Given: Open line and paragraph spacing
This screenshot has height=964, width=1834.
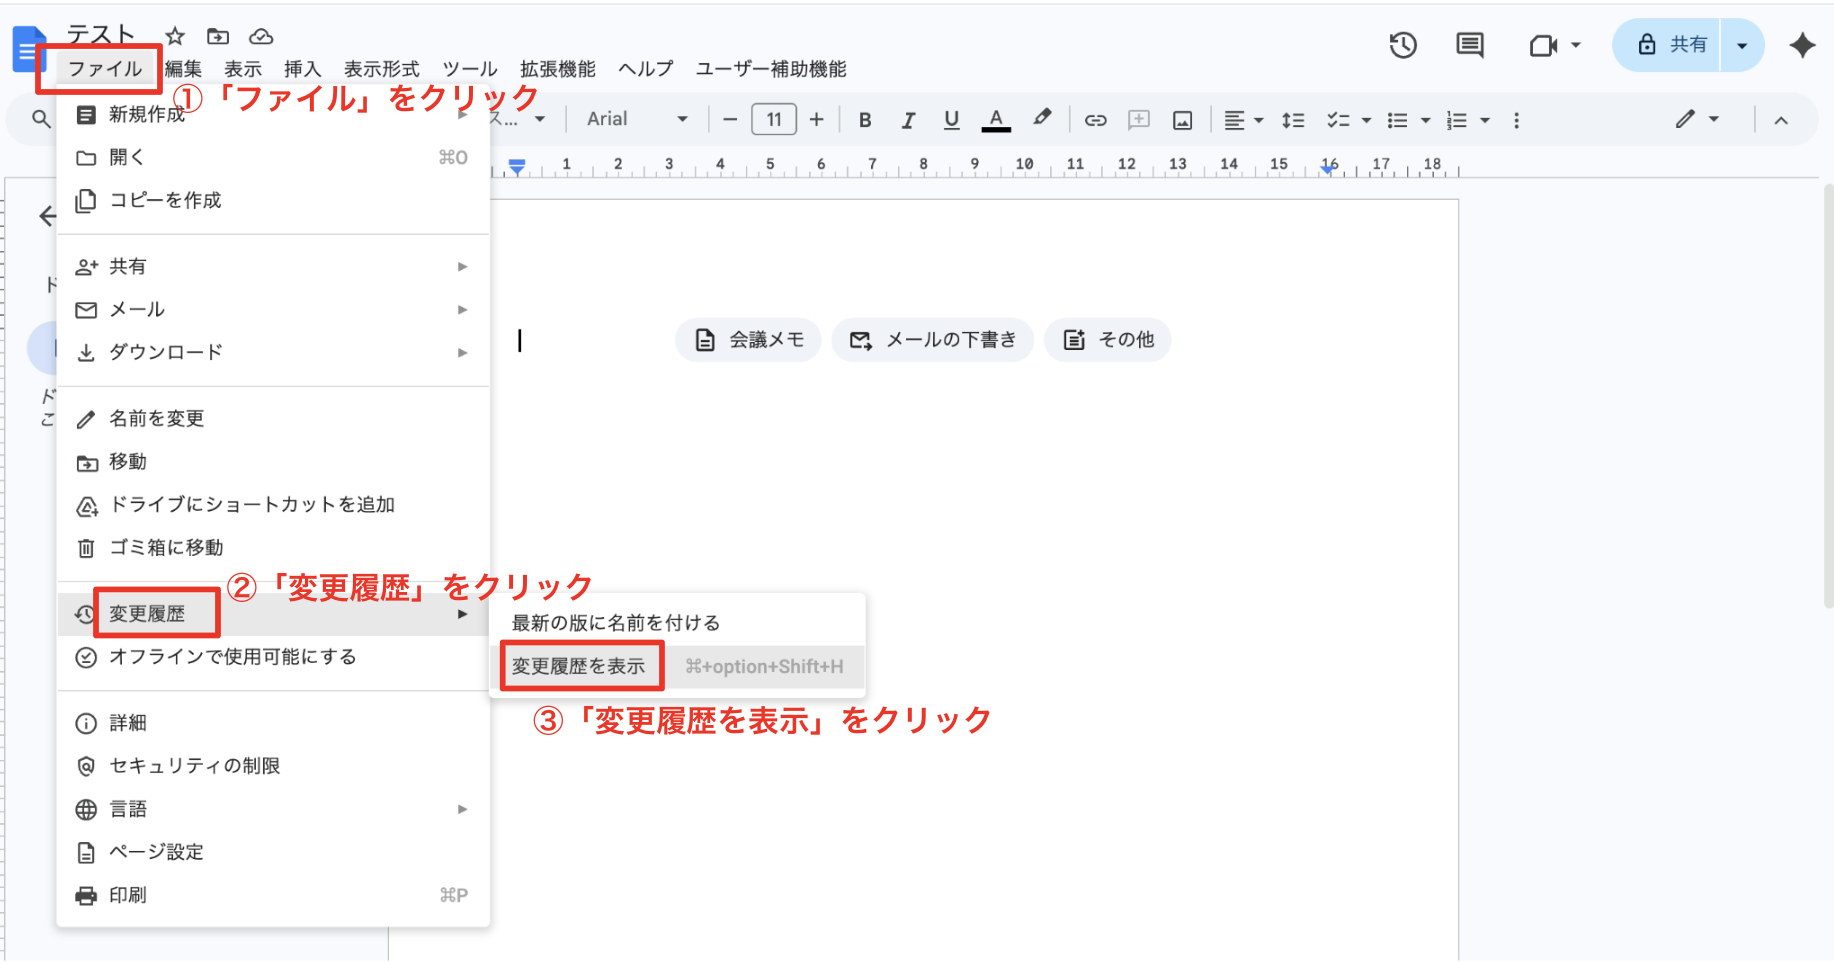Looking at the screenshot, I should point(1293,120).
